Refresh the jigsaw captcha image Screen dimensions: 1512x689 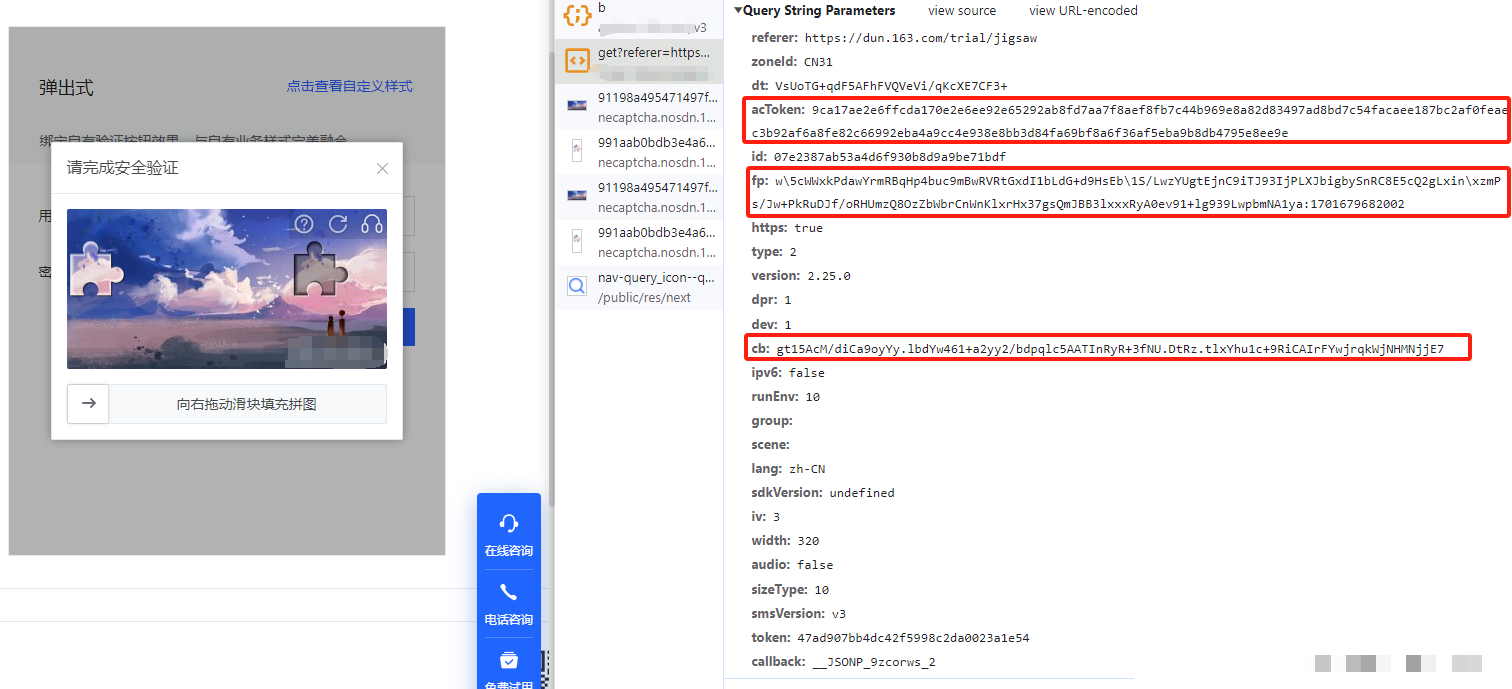(338, 224)
